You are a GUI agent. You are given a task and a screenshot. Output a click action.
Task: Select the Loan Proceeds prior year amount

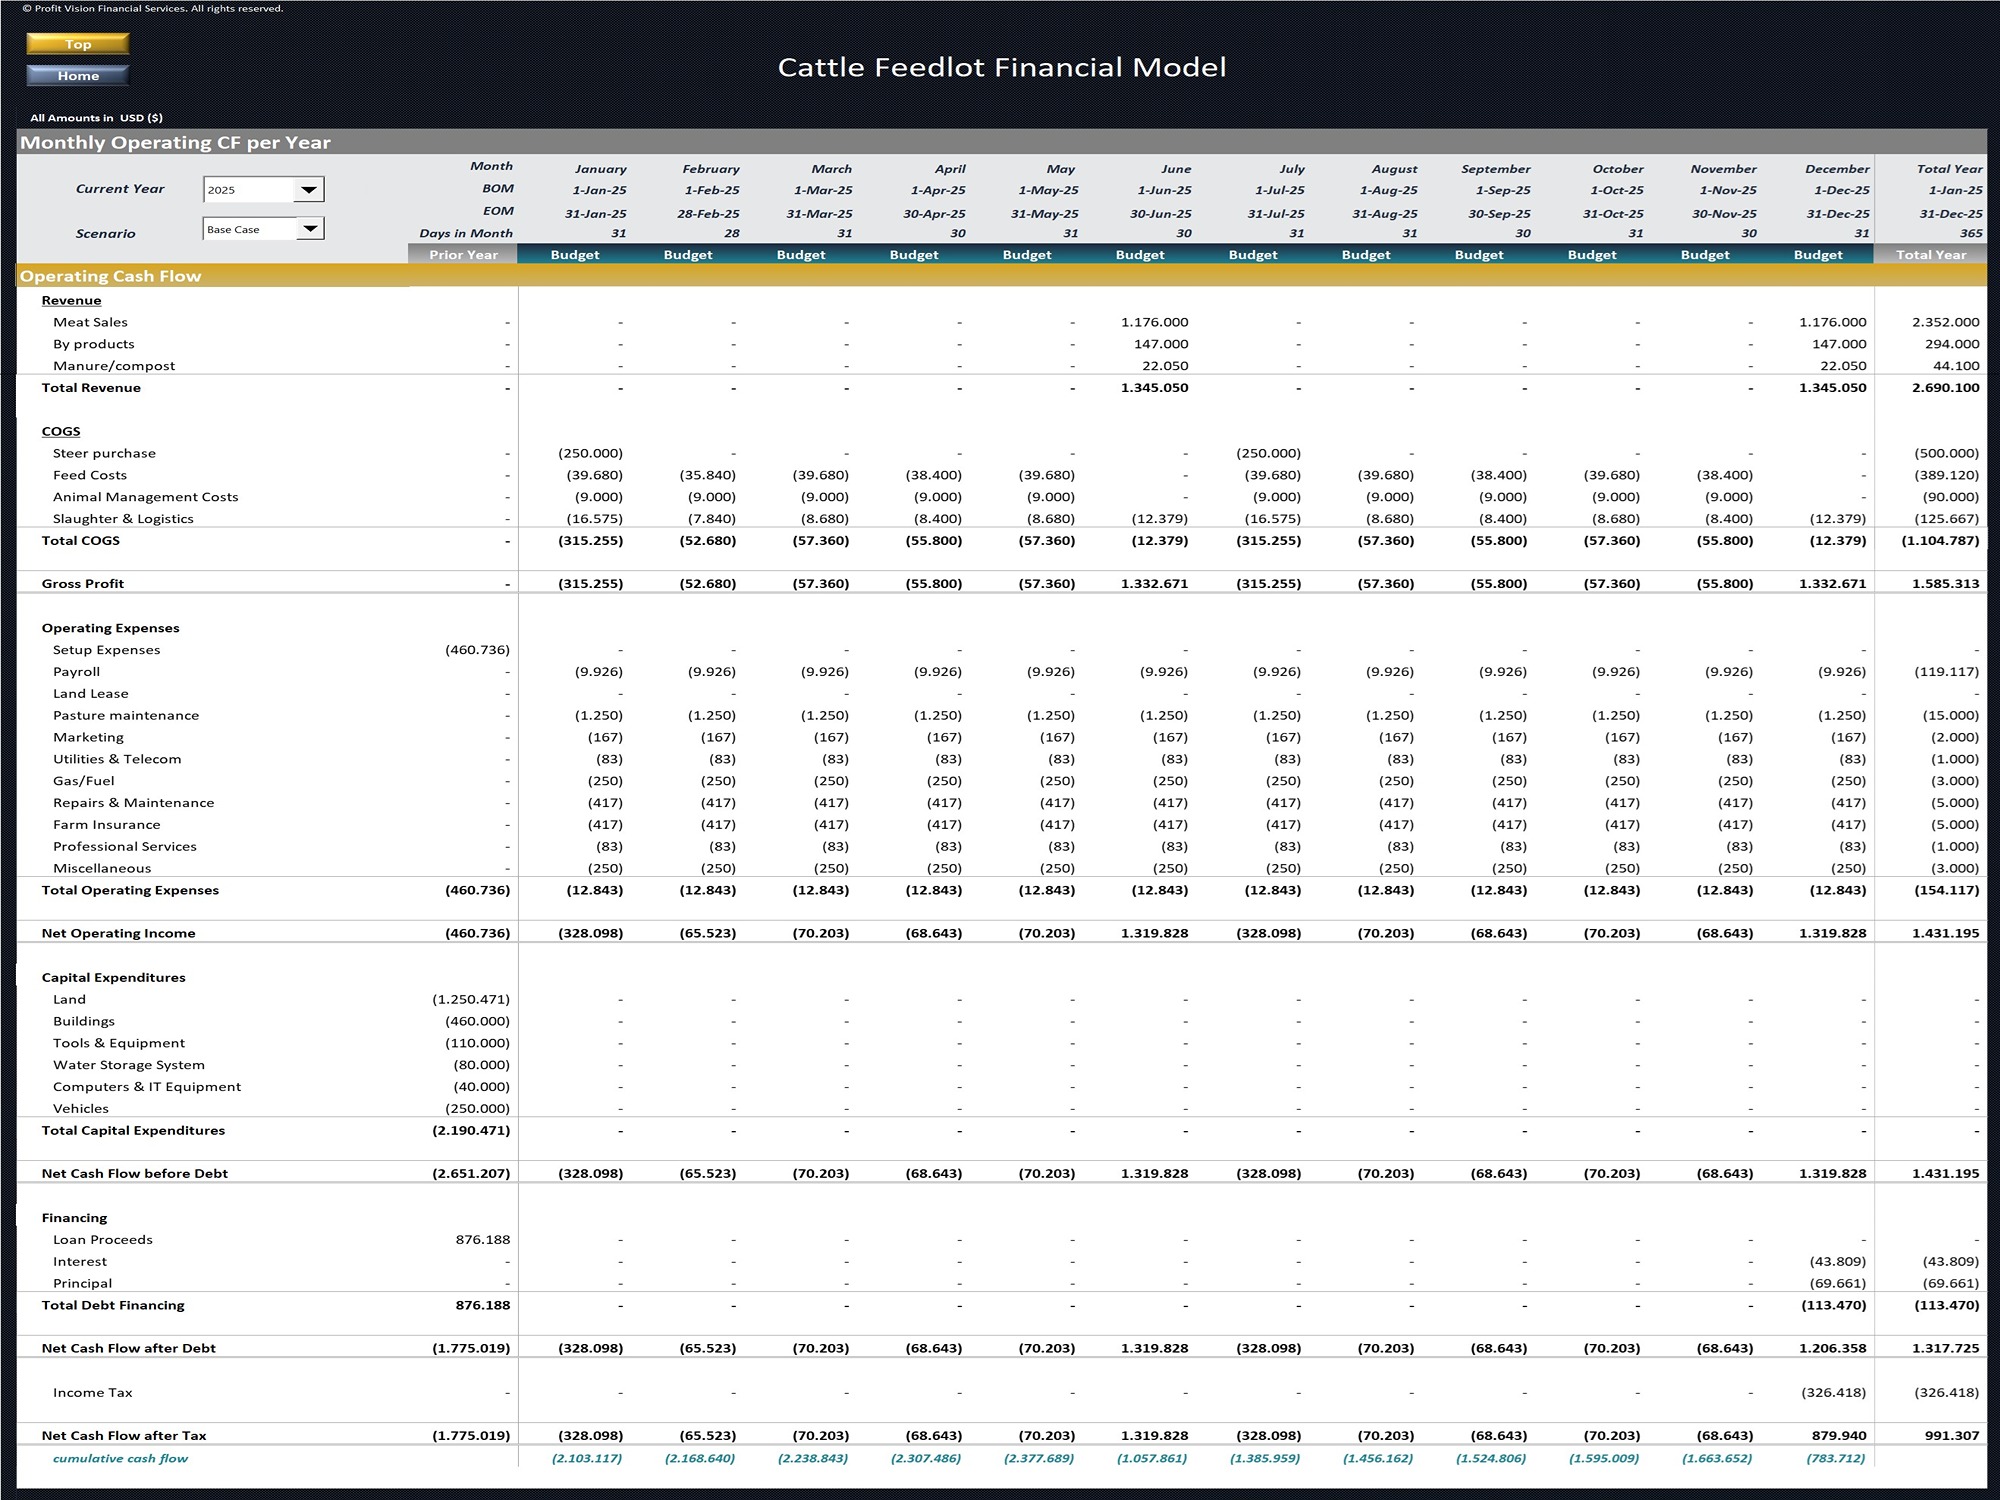pos(482,1239)
